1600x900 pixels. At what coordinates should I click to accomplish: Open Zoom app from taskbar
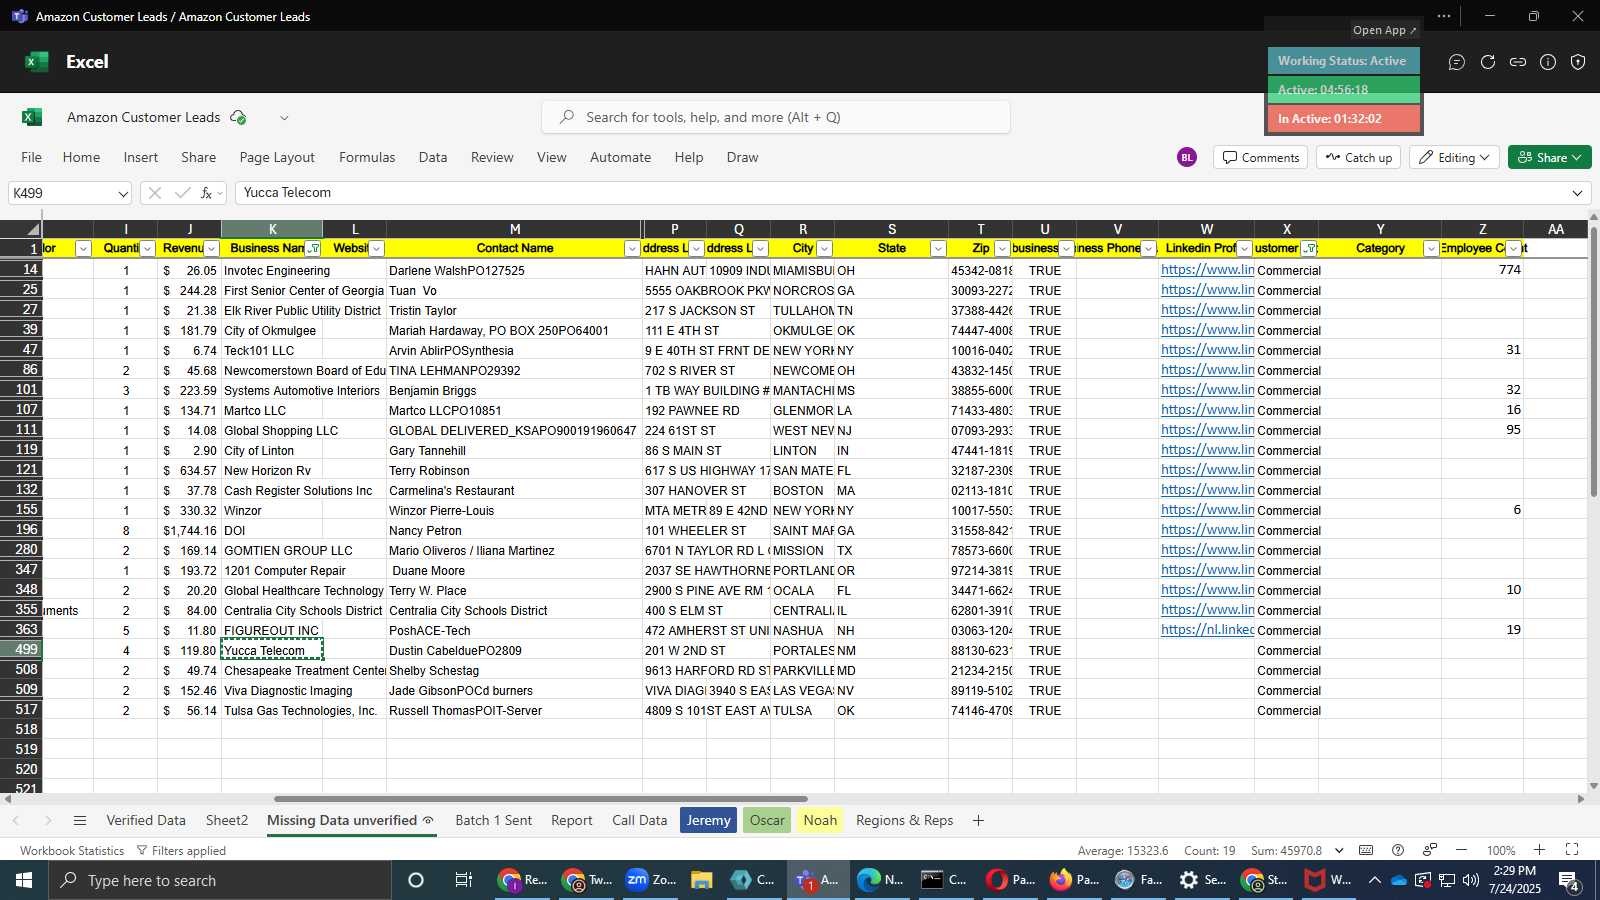click(650, 880)
